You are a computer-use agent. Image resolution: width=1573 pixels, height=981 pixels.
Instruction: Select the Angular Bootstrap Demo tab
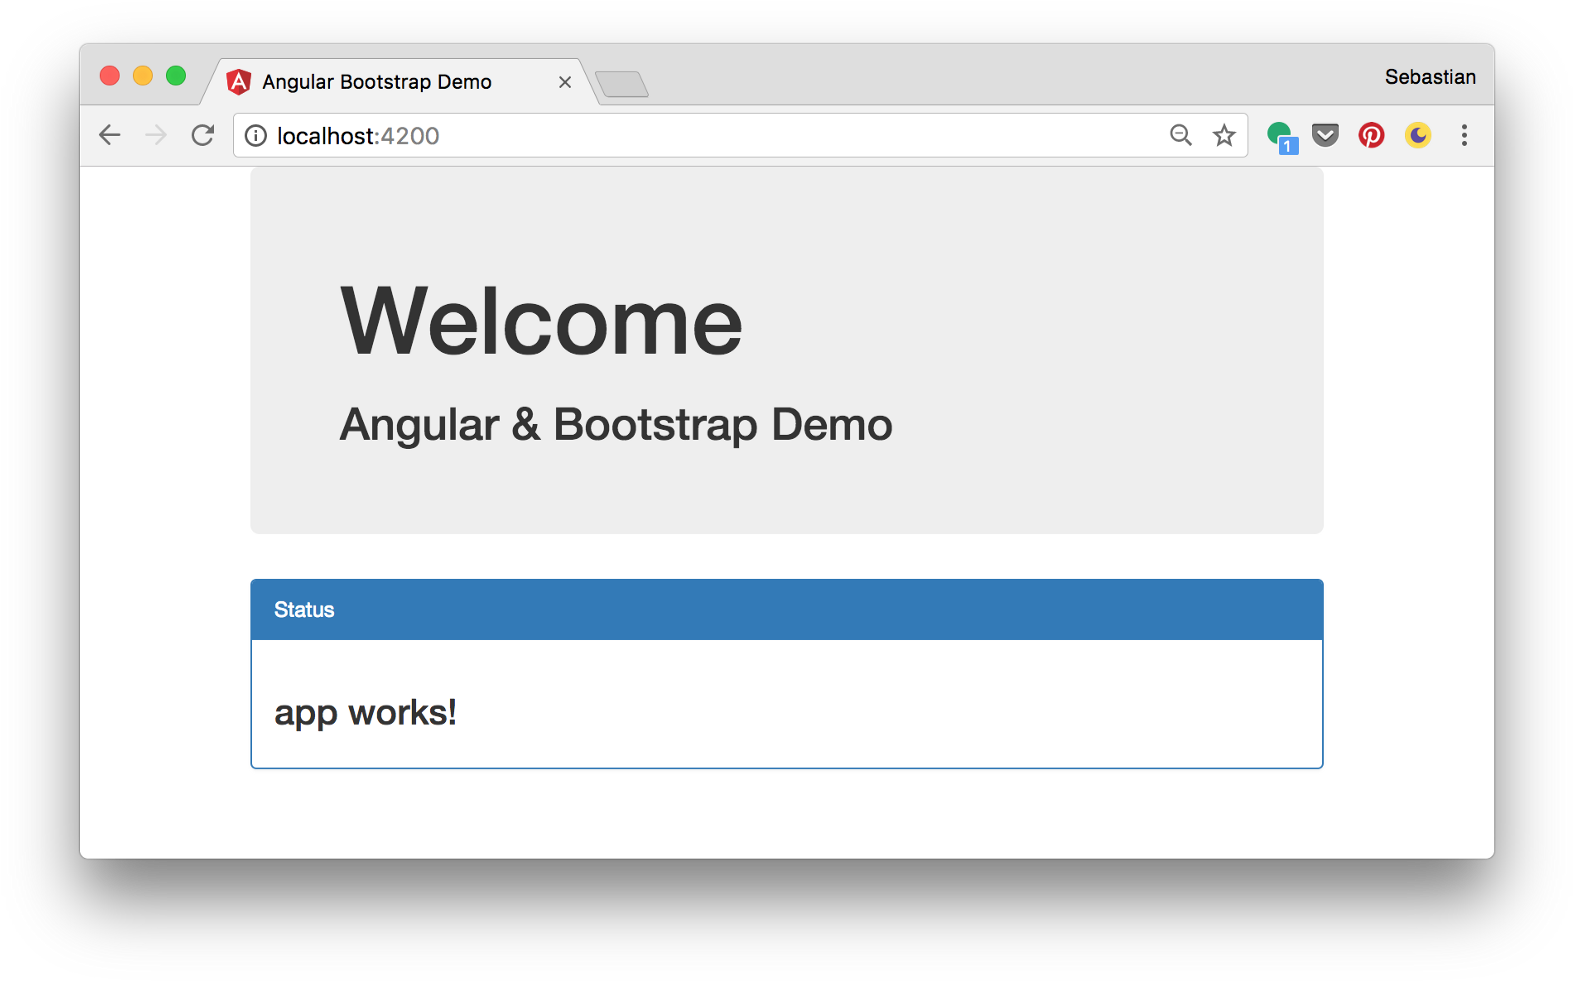pos(400,82)
